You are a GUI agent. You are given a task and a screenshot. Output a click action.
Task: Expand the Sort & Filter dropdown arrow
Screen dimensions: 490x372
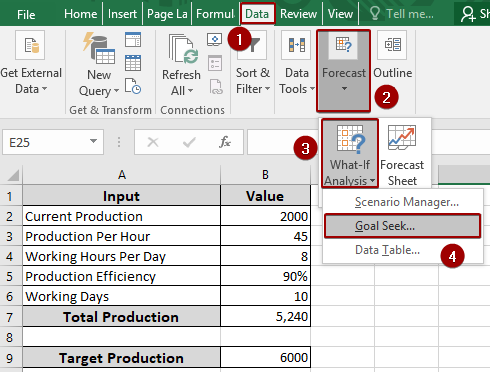pos(267,89)
